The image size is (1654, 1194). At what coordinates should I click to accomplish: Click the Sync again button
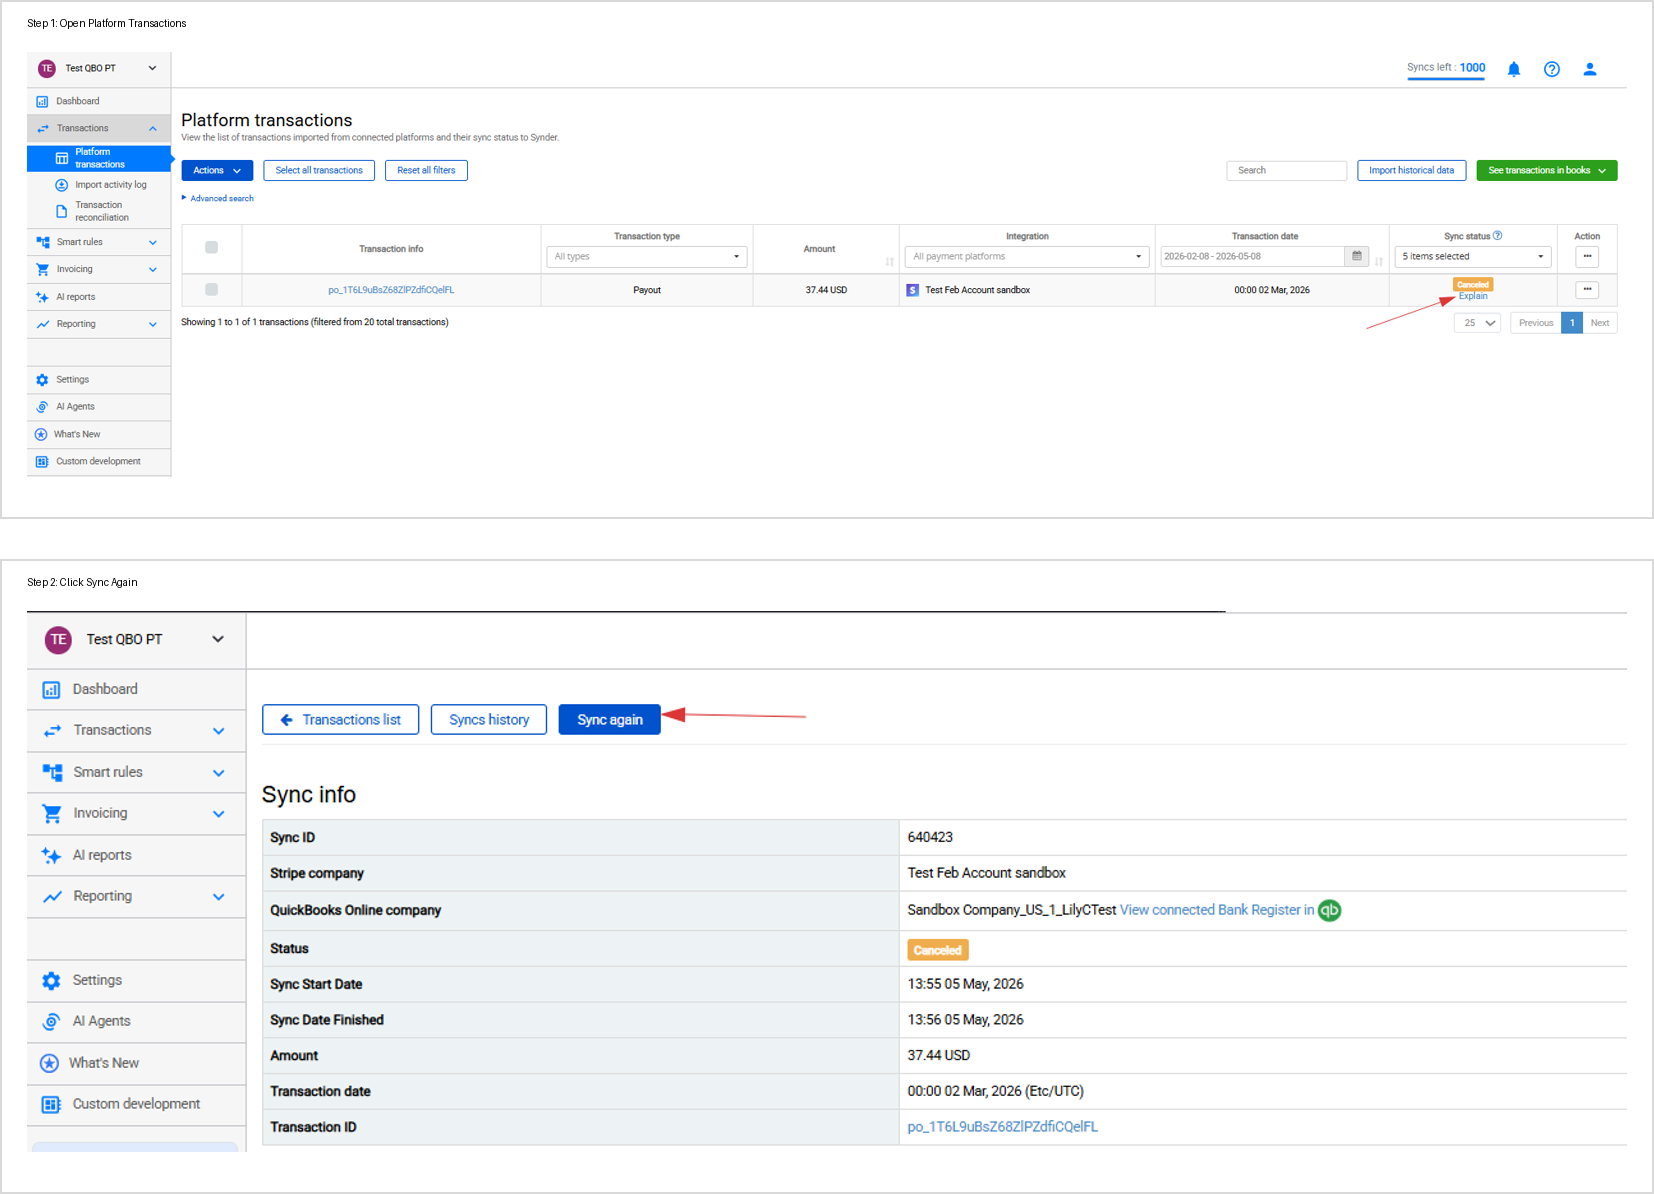coord(610,720)
